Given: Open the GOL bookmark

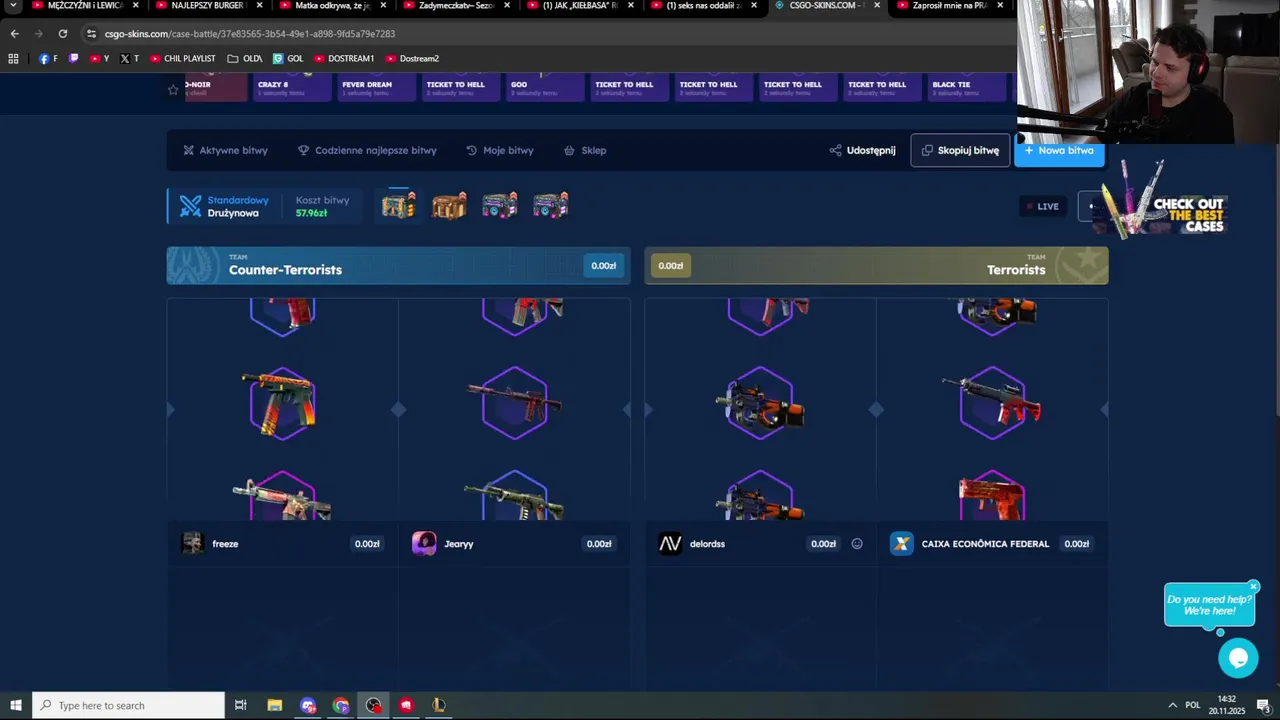Looking at the screenshot, I should (288, 58).
